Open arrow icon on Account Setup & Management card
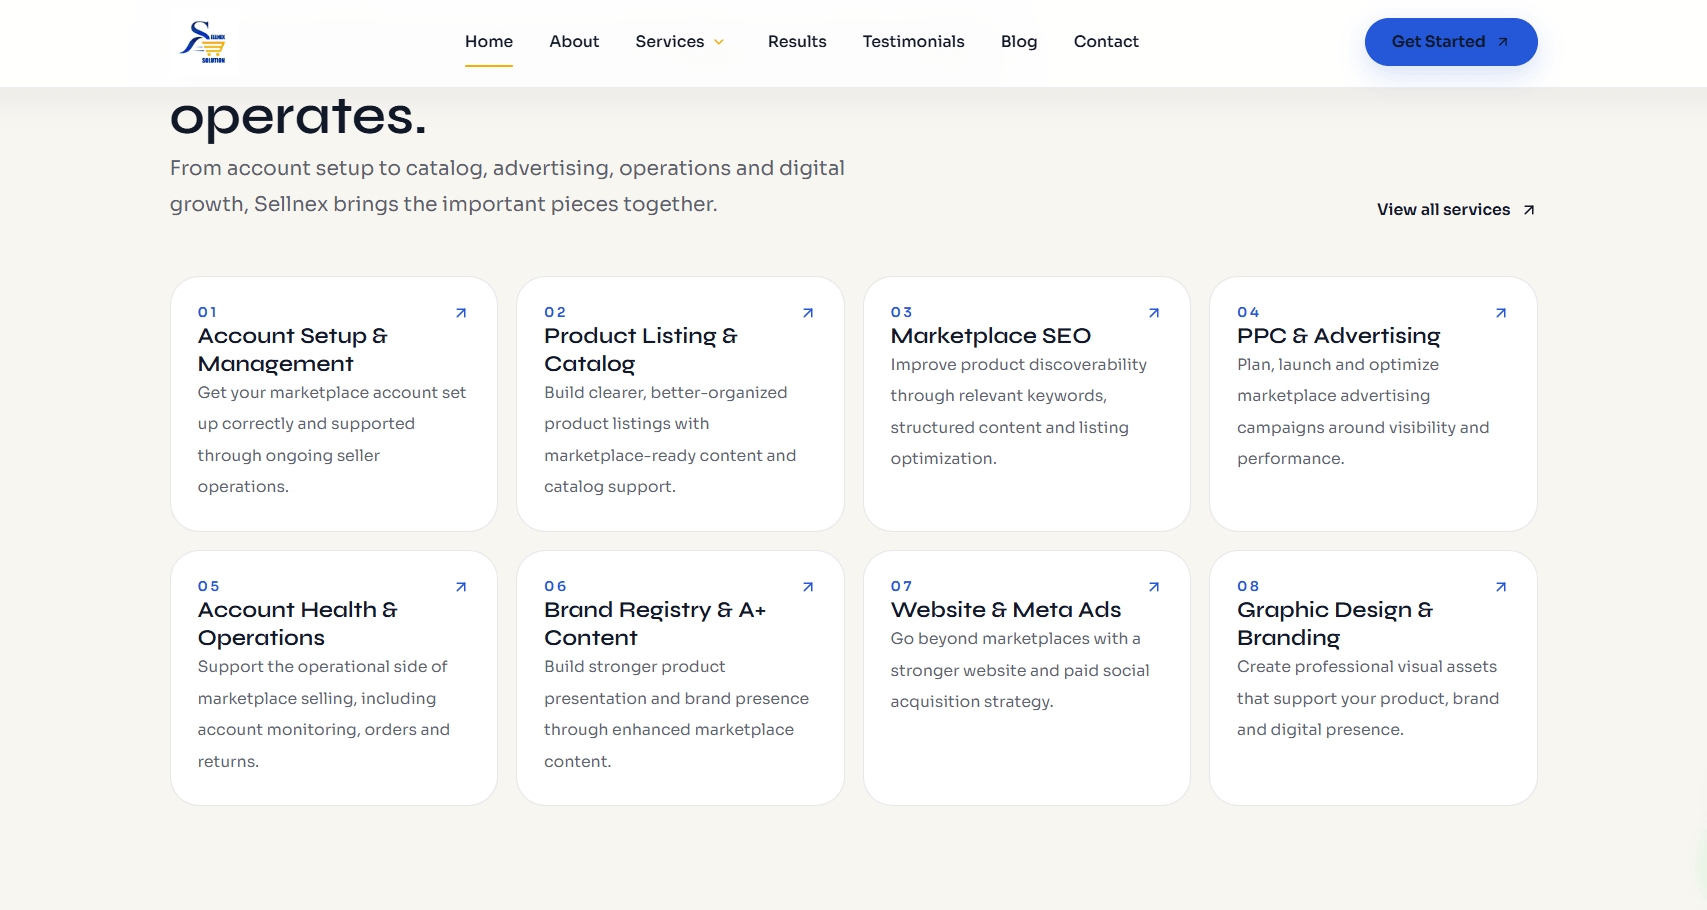The height and width of the screenshot is (910, 1707). [461, 313]
